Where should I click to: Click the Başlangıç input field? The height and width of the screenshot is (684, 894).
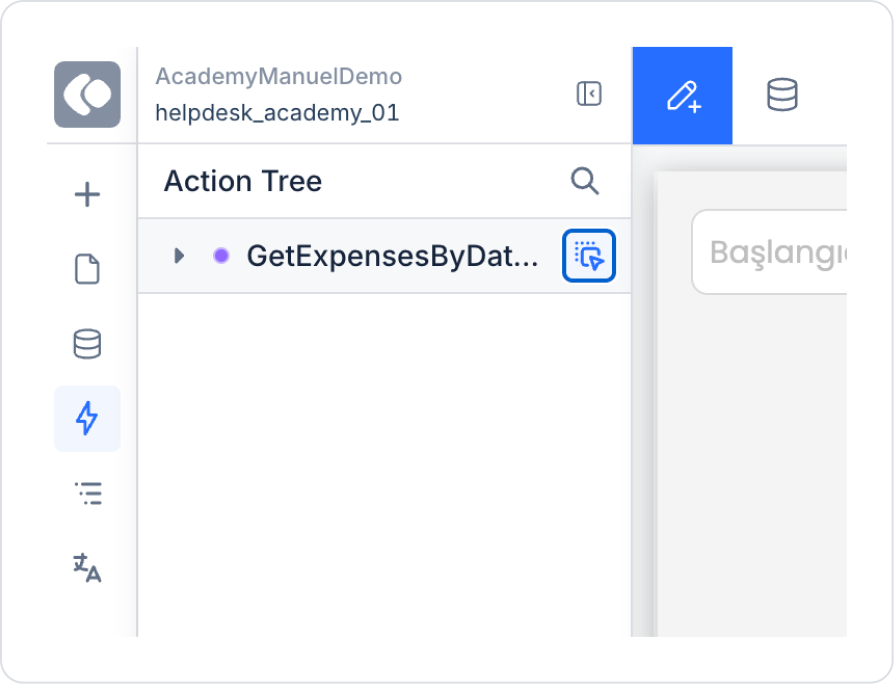[x=769, y=252]
